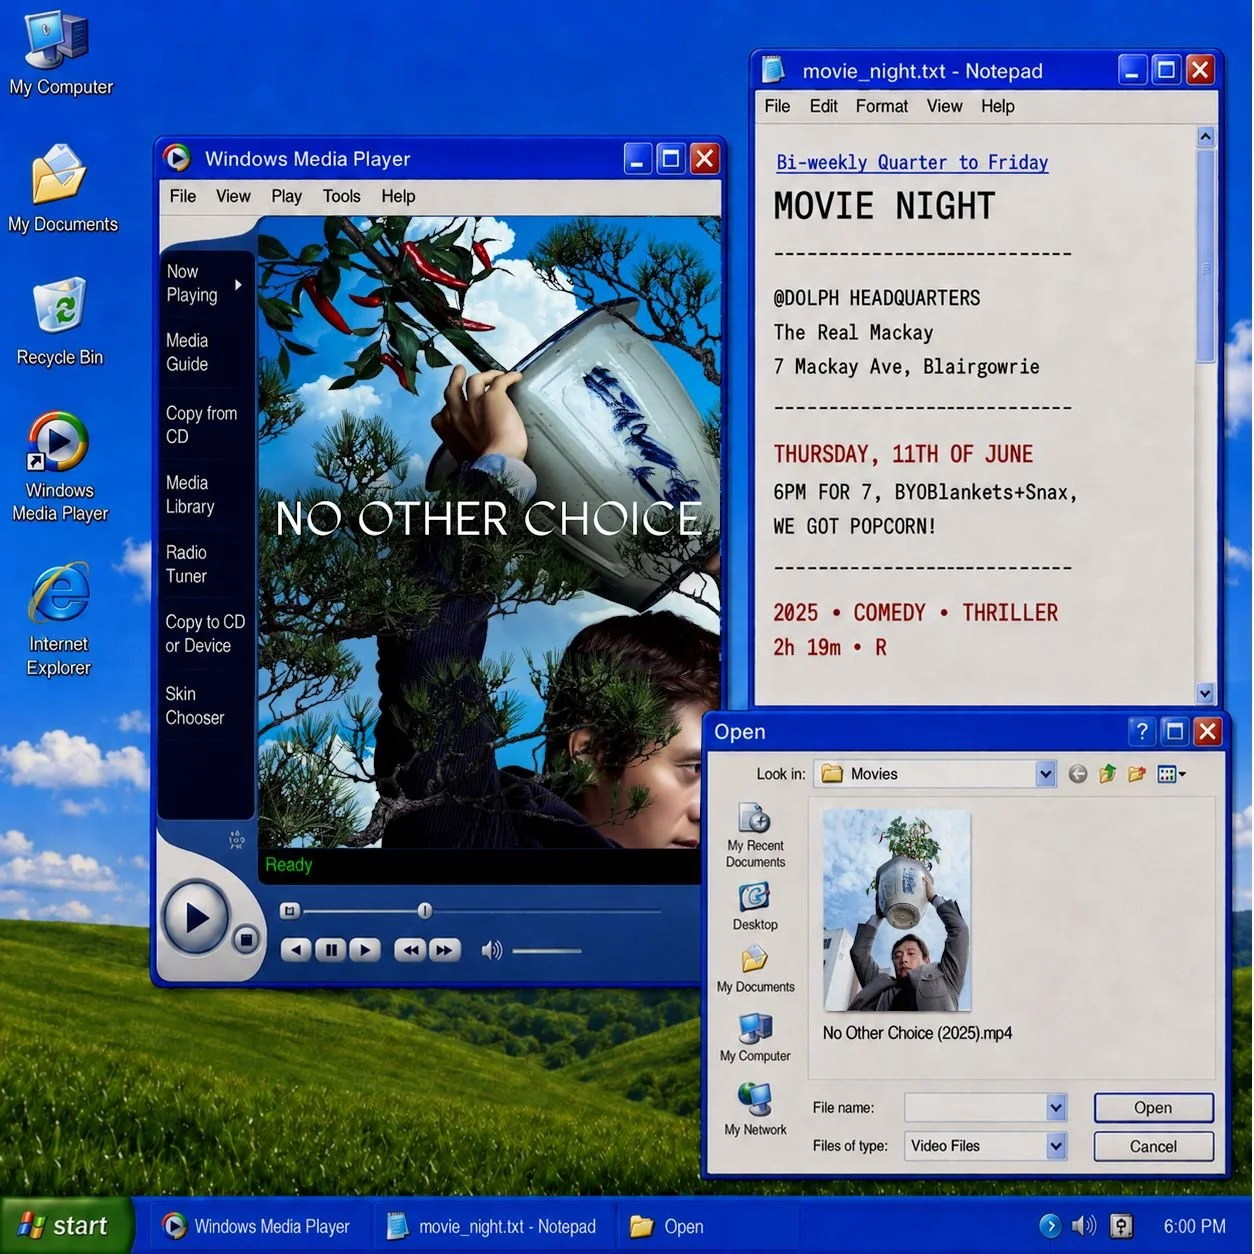
Task: Click the File name input field
Action: coord(975,1107)
